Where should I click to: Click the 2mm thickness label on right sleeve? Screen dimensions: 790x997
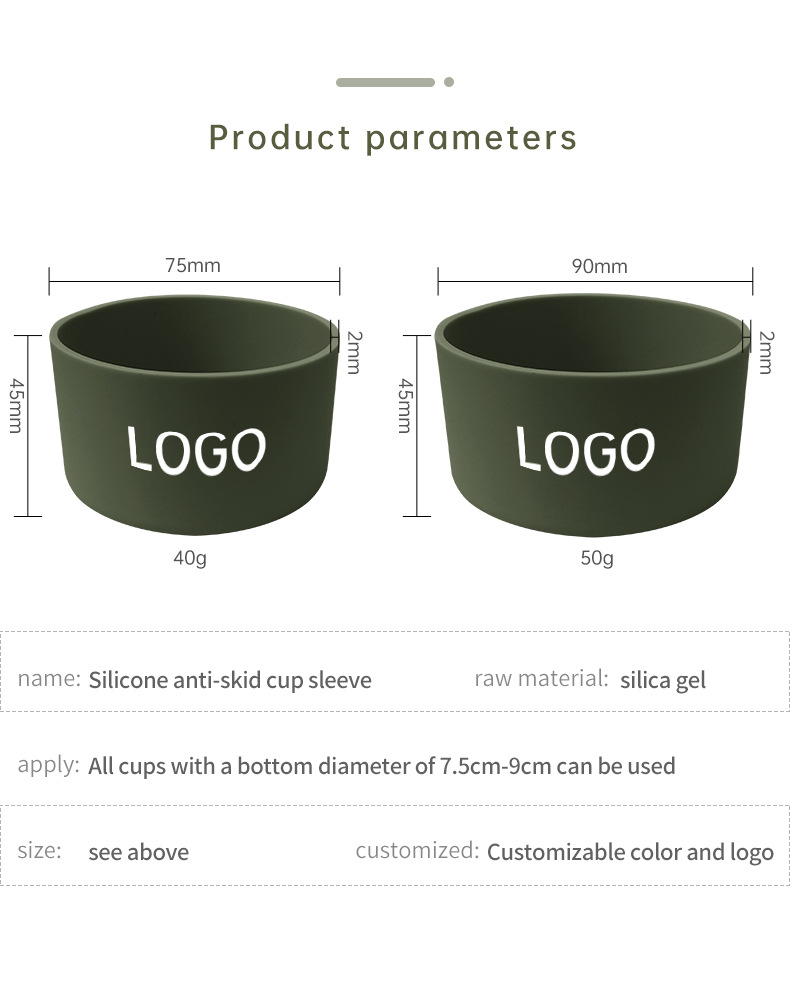766,352
